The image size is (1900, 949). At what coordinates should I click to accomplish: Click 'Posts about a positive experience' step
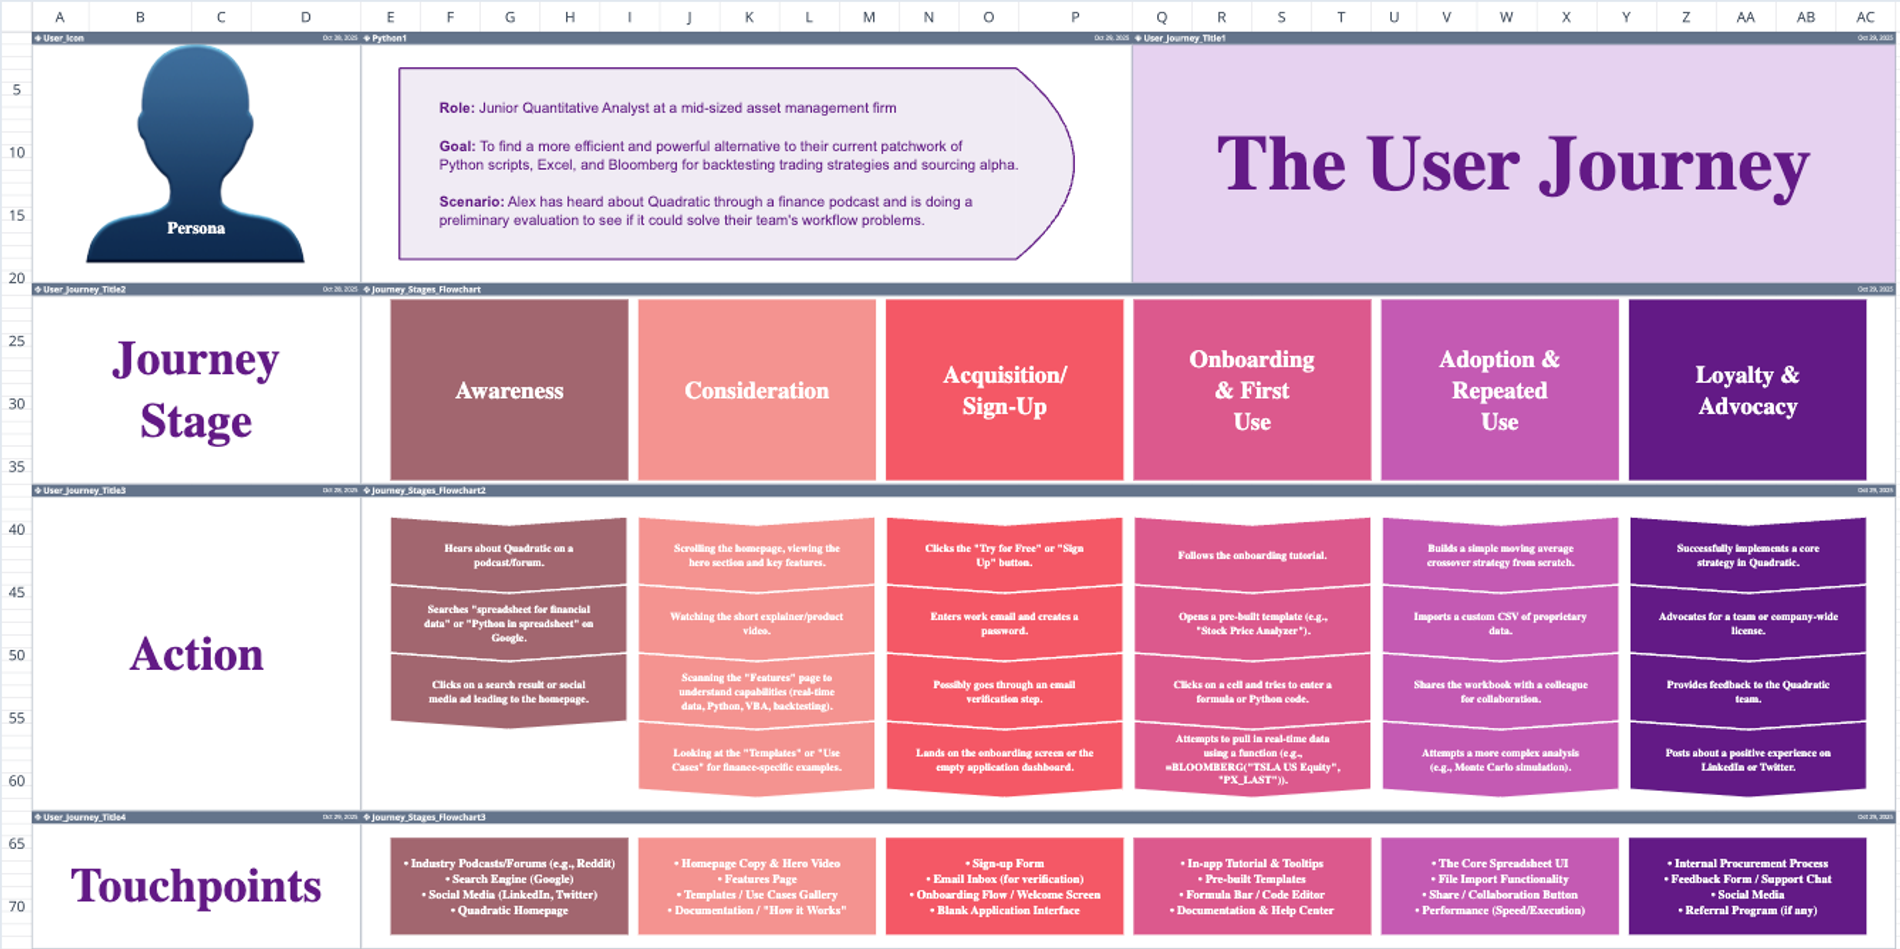1747,760
